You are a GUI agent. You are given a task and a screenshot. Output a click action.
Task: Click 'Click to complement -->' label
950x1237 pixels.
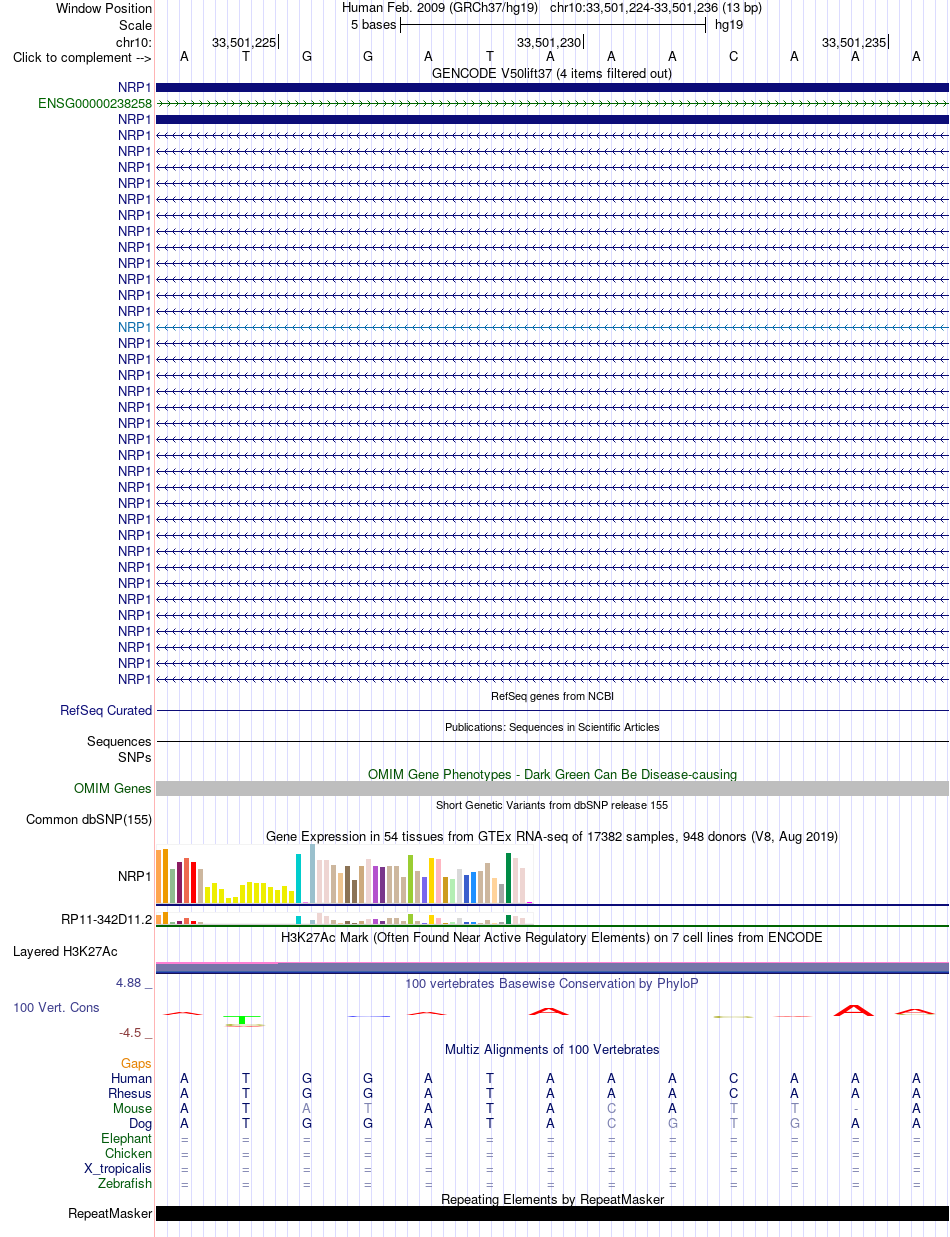click(82, 57)
